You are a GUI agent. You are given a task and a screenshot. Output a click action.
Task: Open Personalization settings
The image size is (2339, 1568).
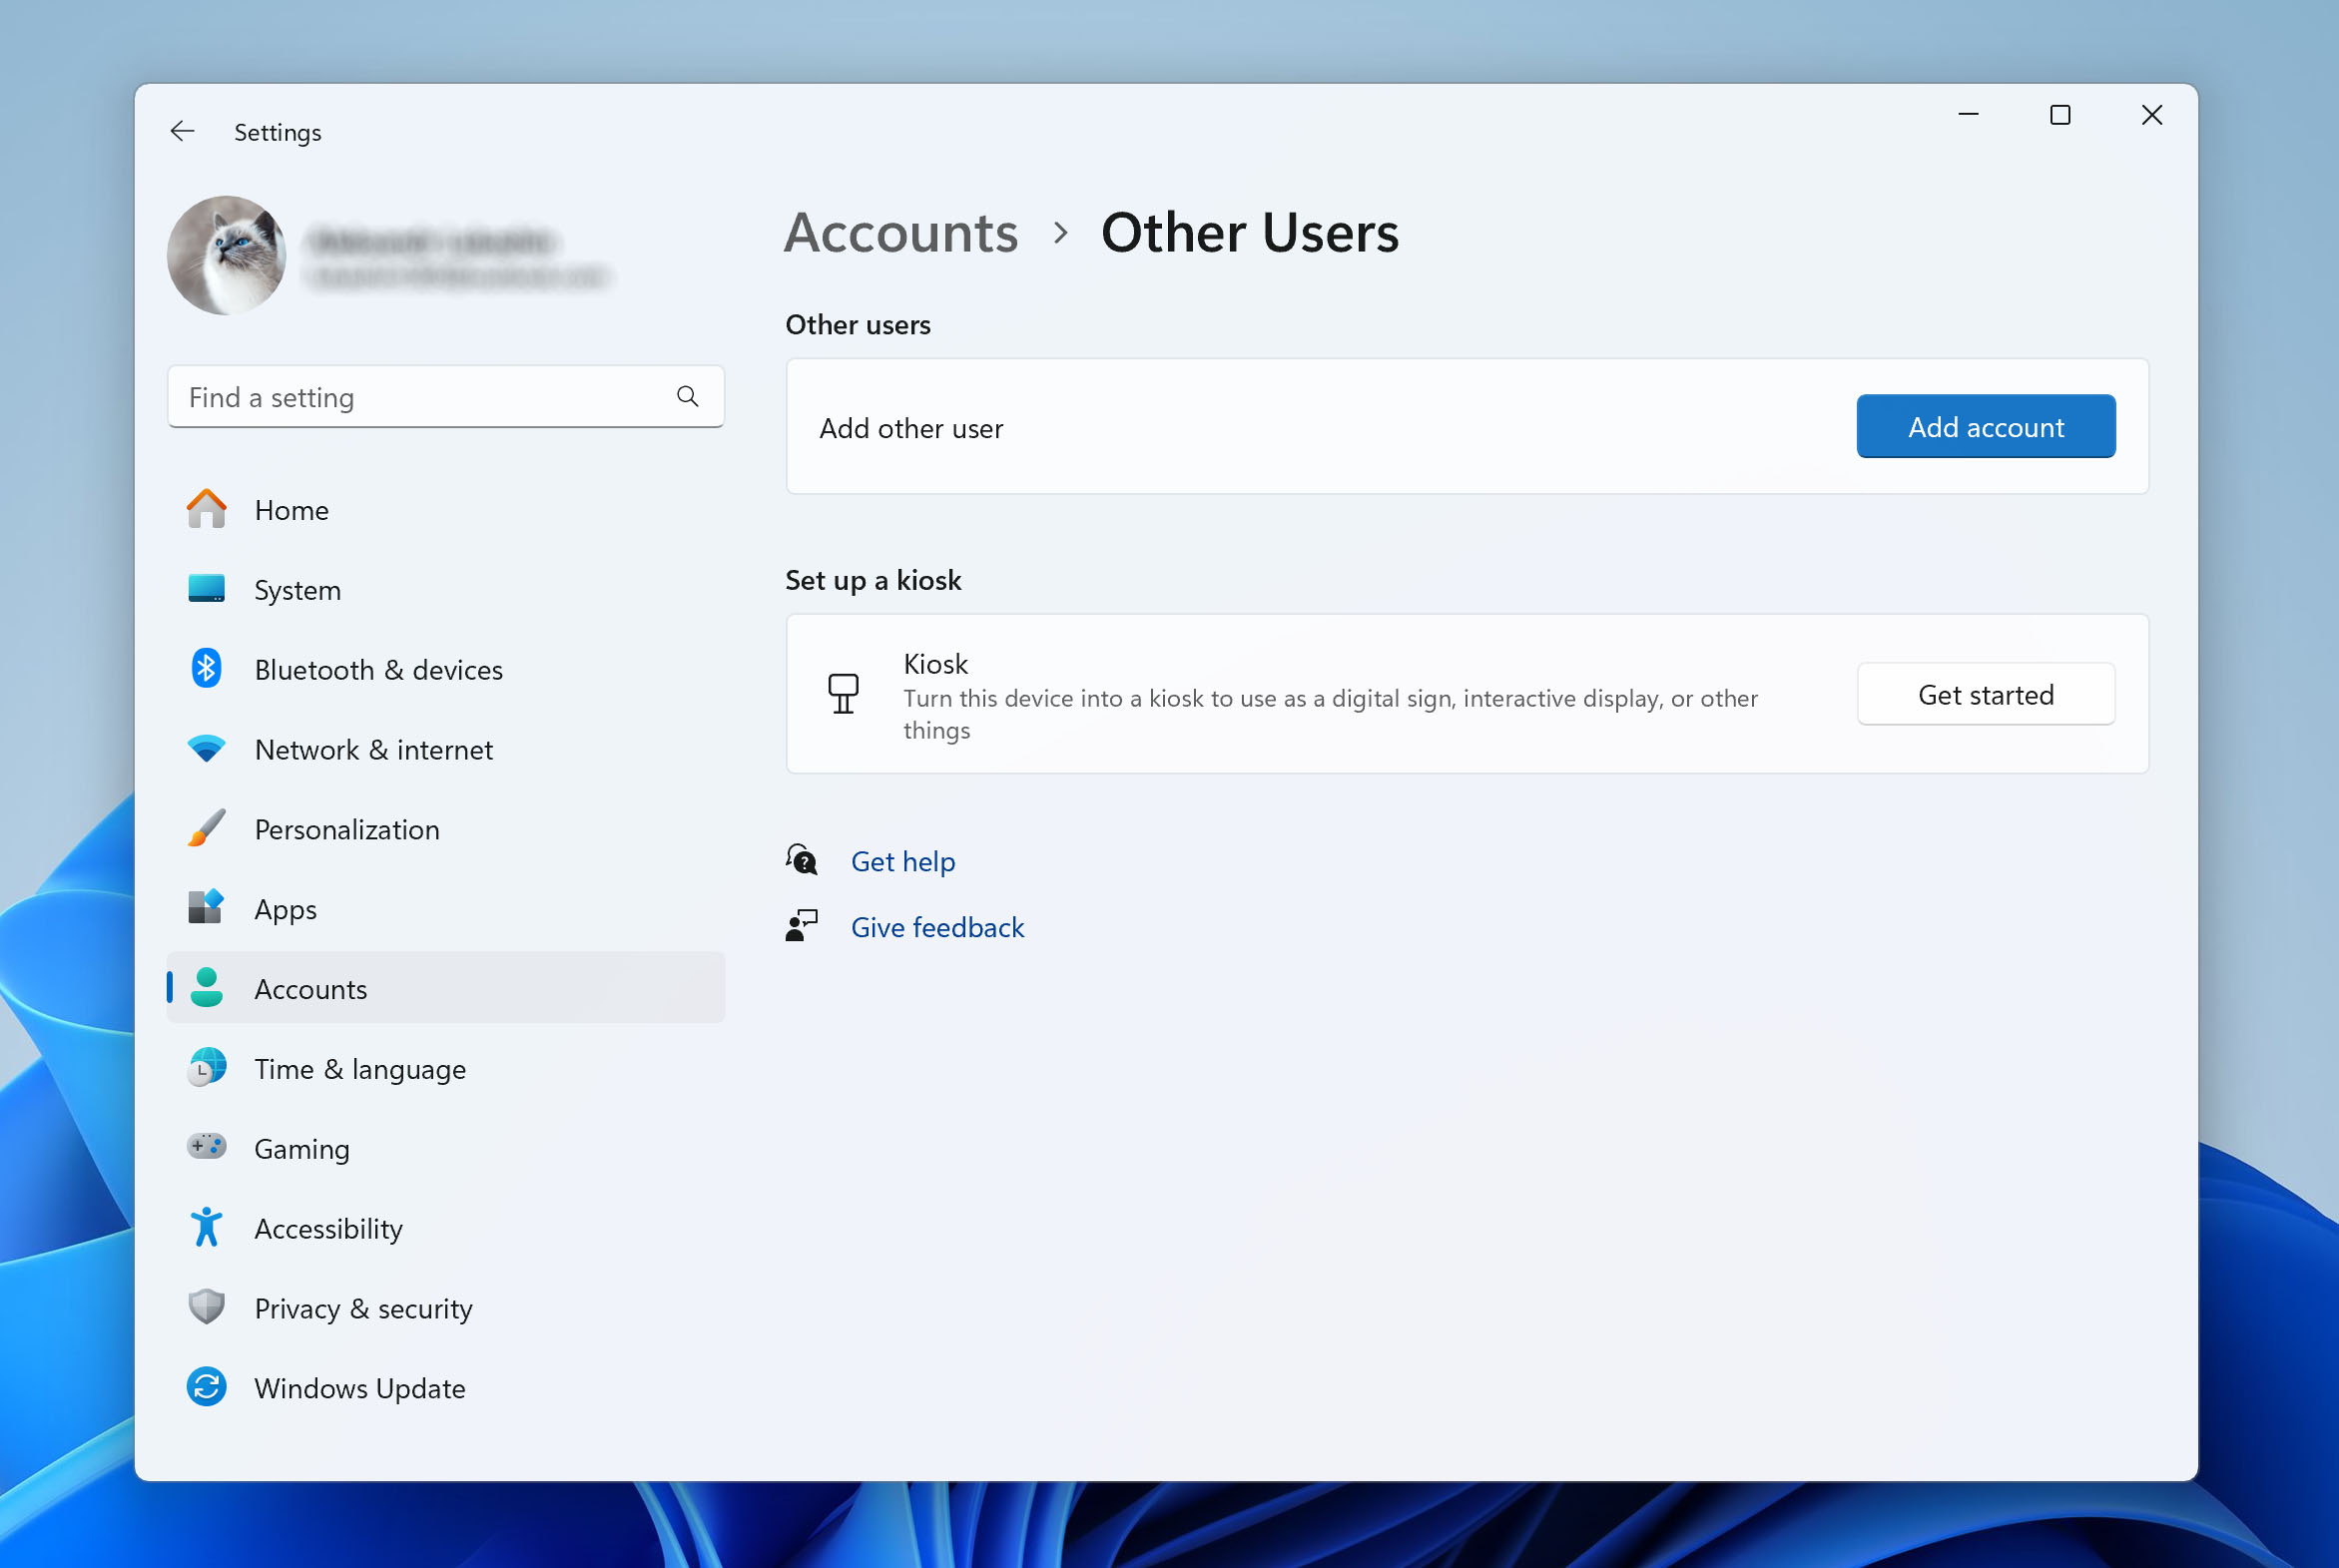point(446,829)
